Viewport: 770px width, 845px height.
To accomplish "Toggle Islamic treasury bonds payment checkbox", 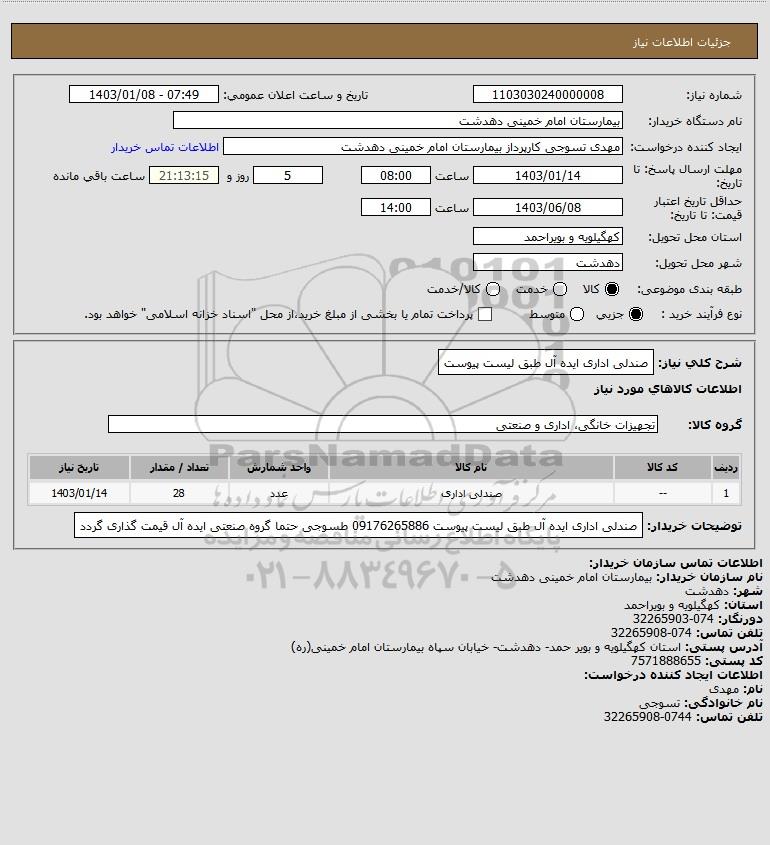I will point(485,314).
